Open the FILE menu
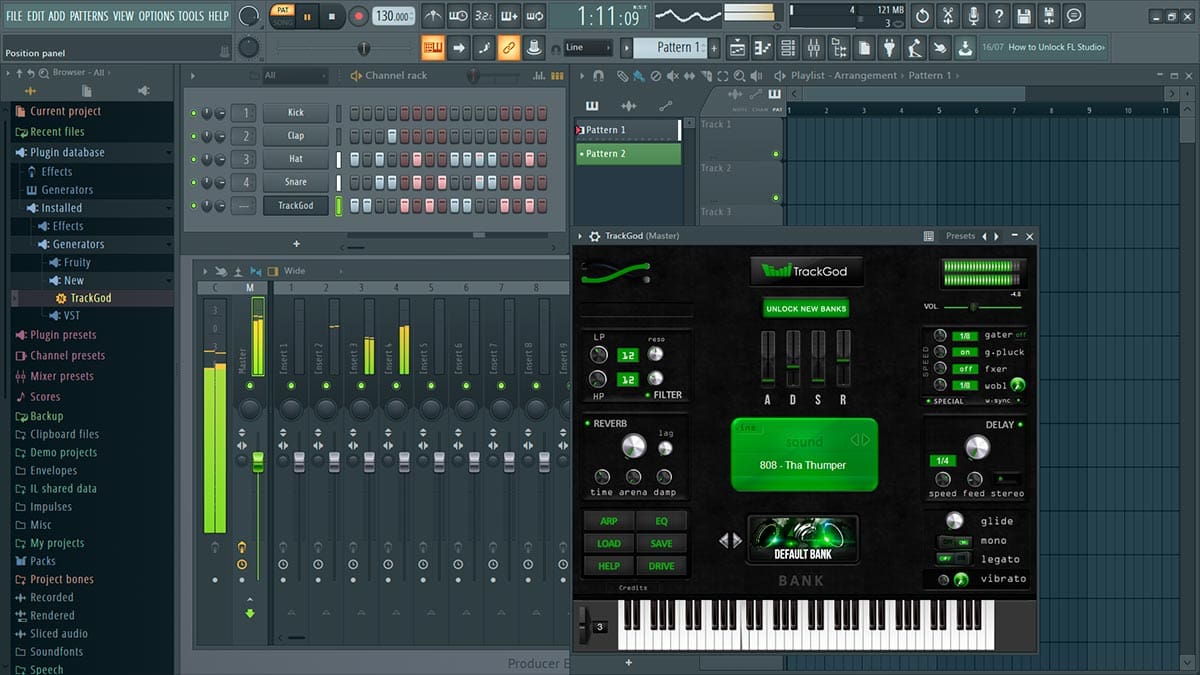Viewport: 1200px width, 675px height. pos(15,16)
